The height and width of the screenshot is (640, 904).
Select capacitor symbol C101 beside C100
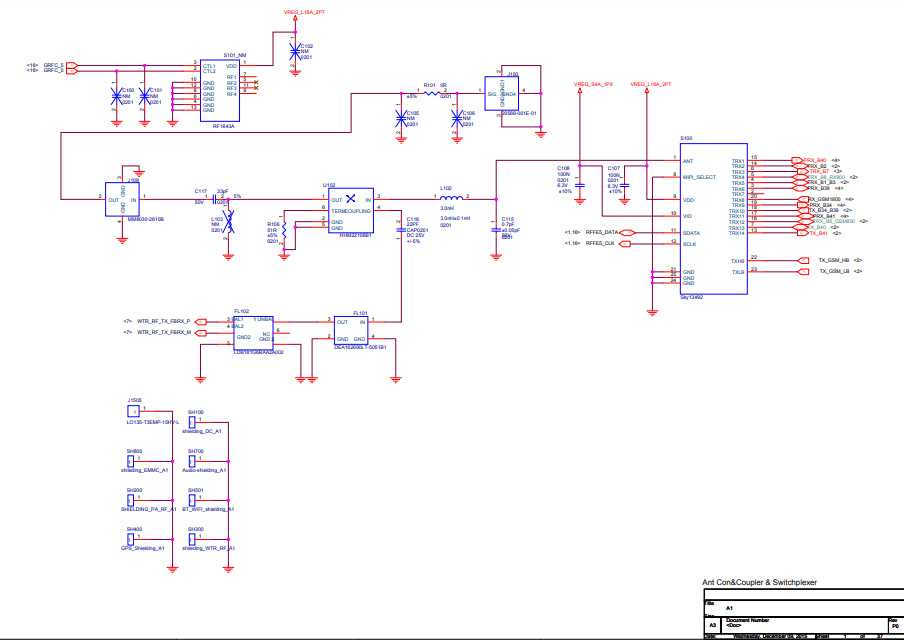[x=145, y=96]
